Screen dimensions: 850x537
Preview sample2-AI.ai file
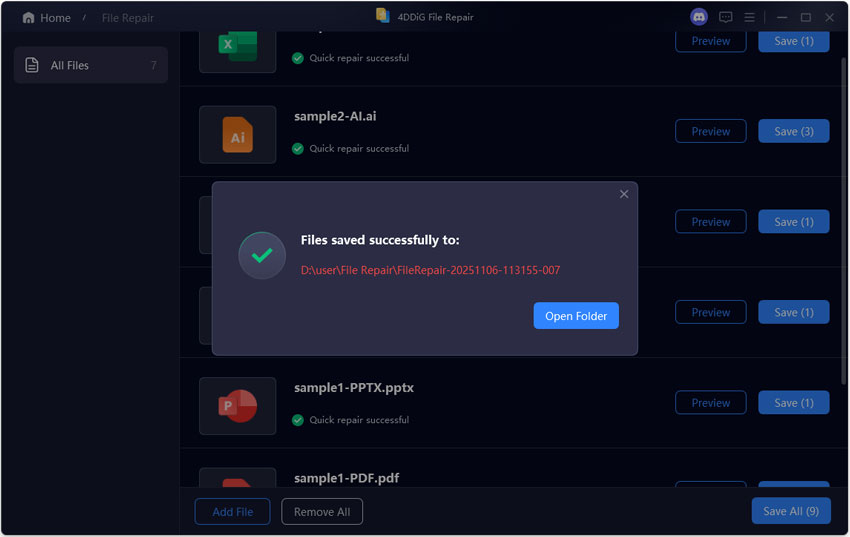710,131
